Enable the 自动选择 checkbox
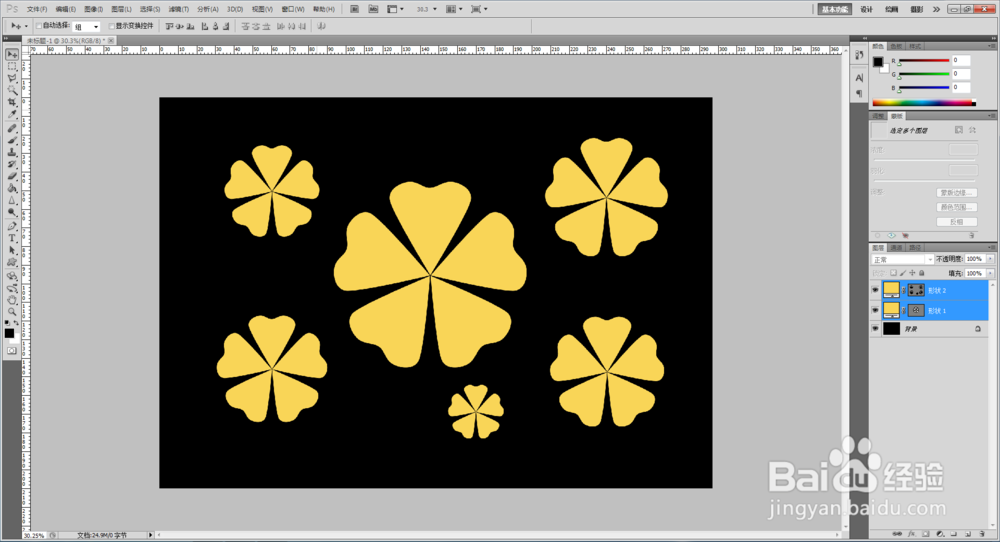This screenshot has height=542, width=1000. [x=38, y=26]
